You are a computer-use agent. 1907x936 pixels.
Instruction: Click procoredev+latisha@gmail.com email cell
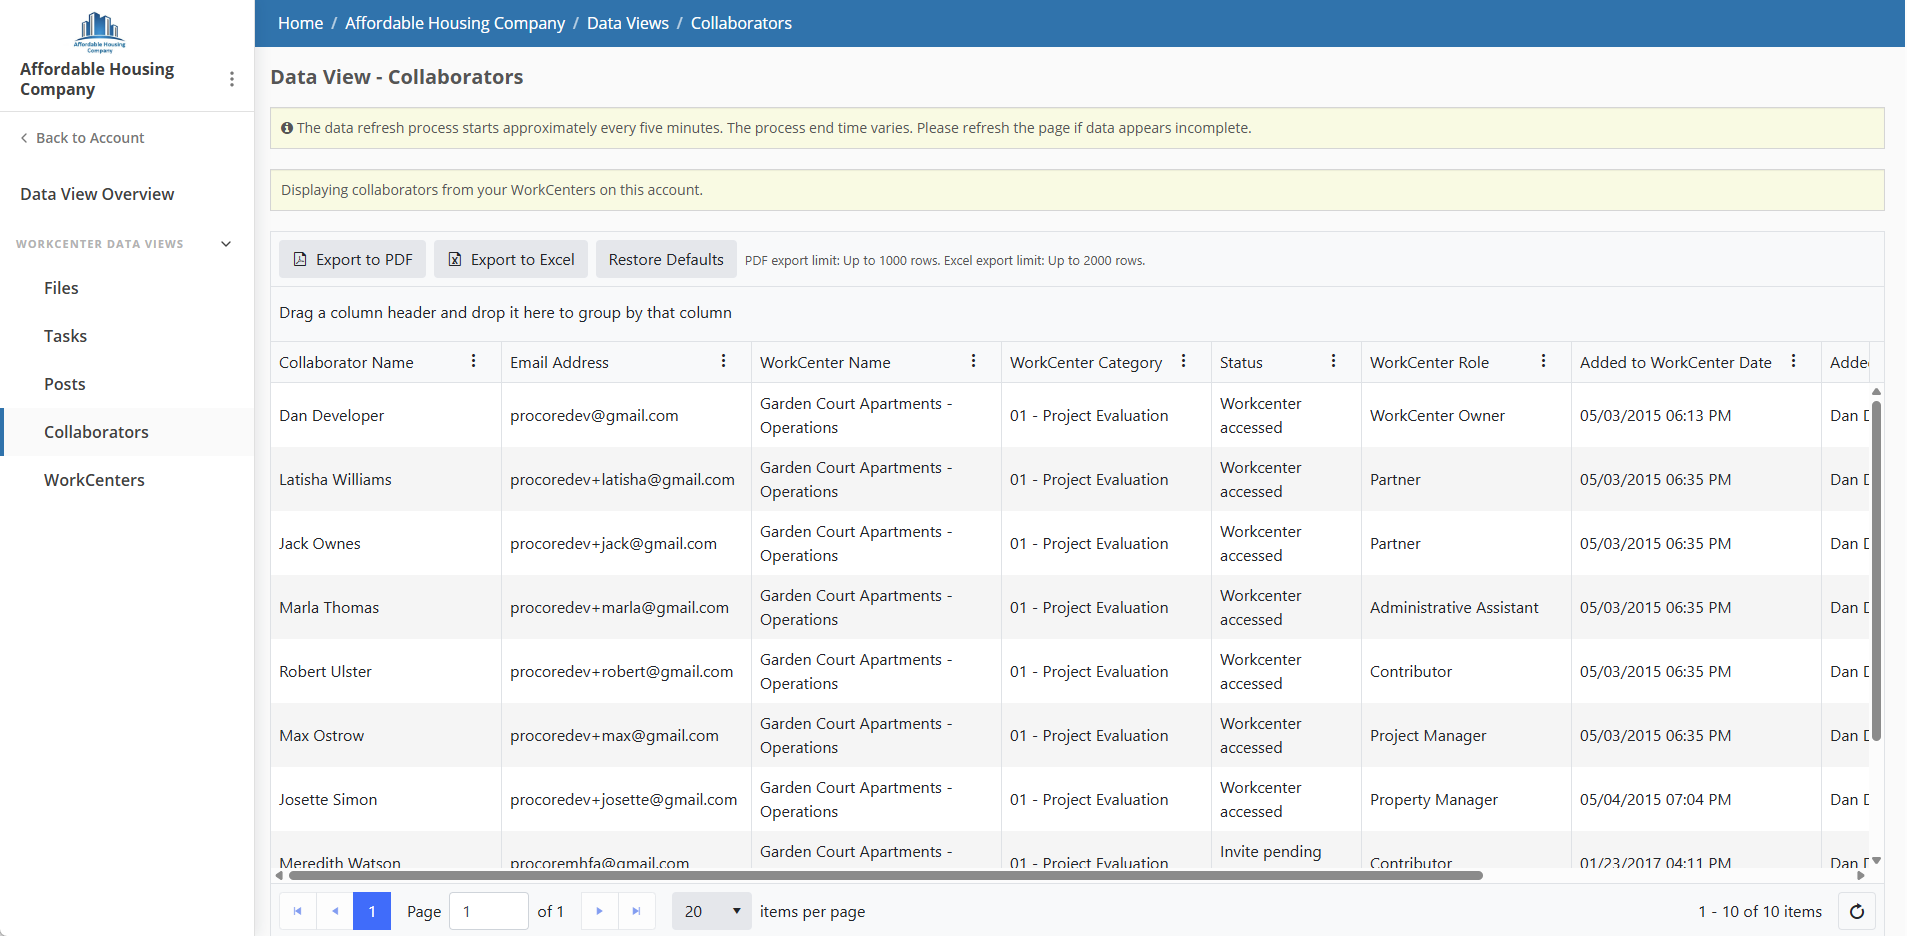coord(626,479)
